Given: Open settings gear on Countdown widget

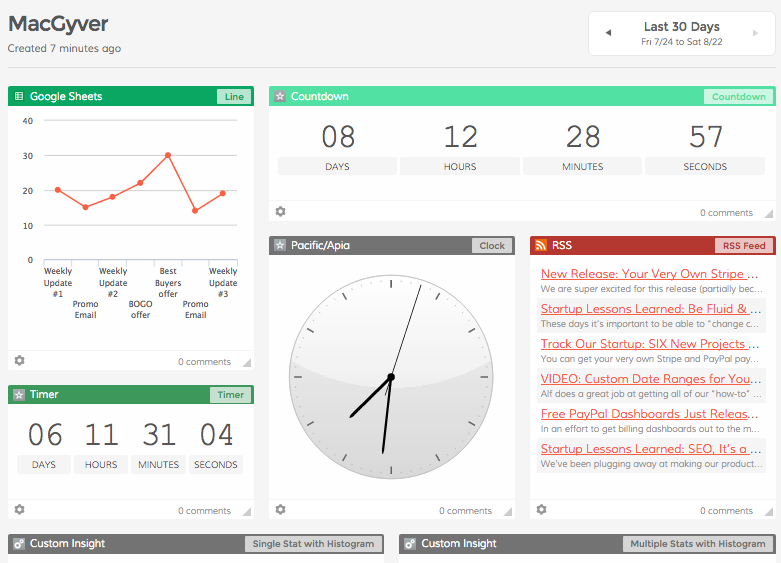Looking at the screenshot, I should (280, 212).
